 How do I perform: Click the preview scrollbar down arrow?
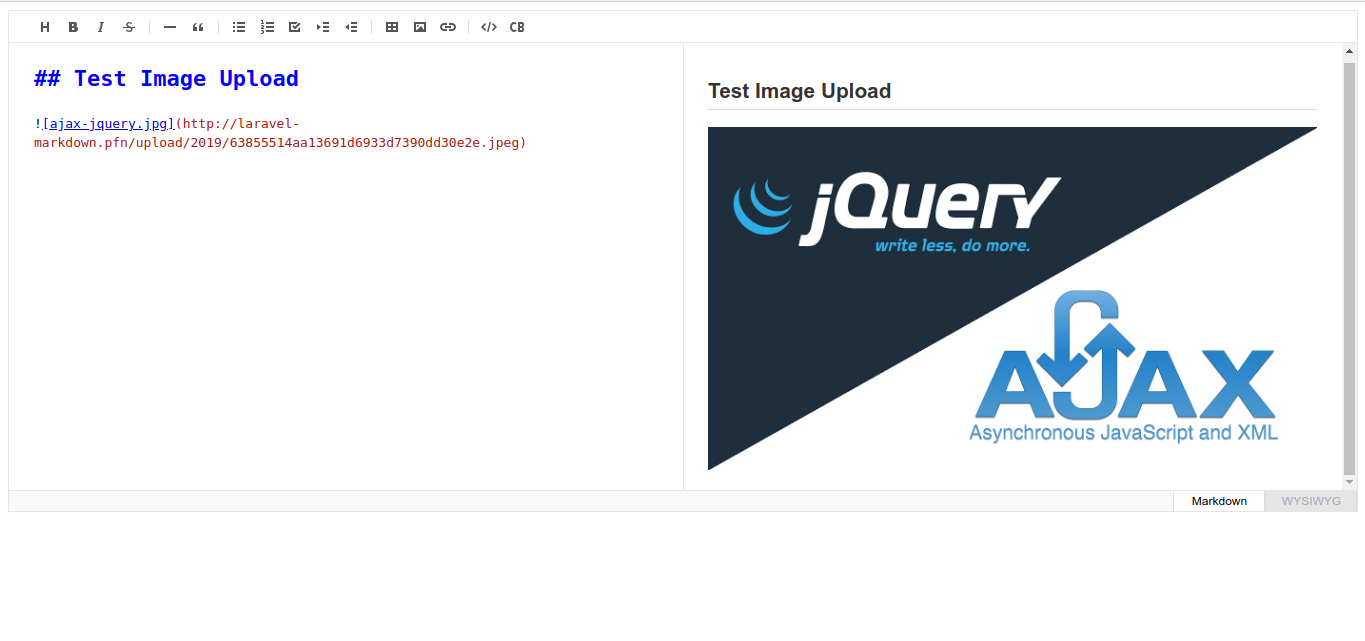(1349, 482)
